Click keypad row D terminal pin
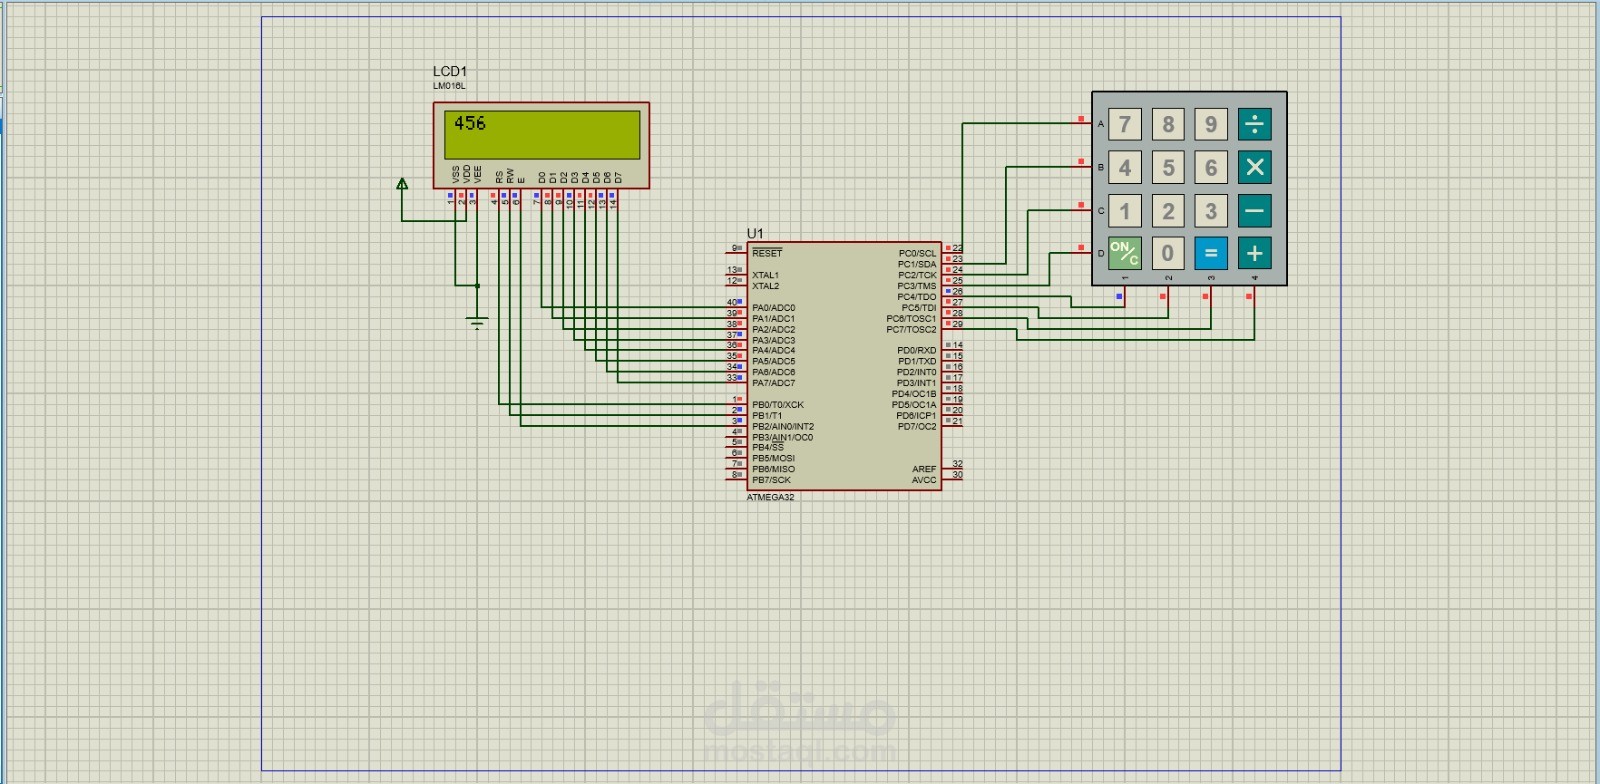Image resolution: width=1600 pixels, height=784 pixels. [1081, 248]
